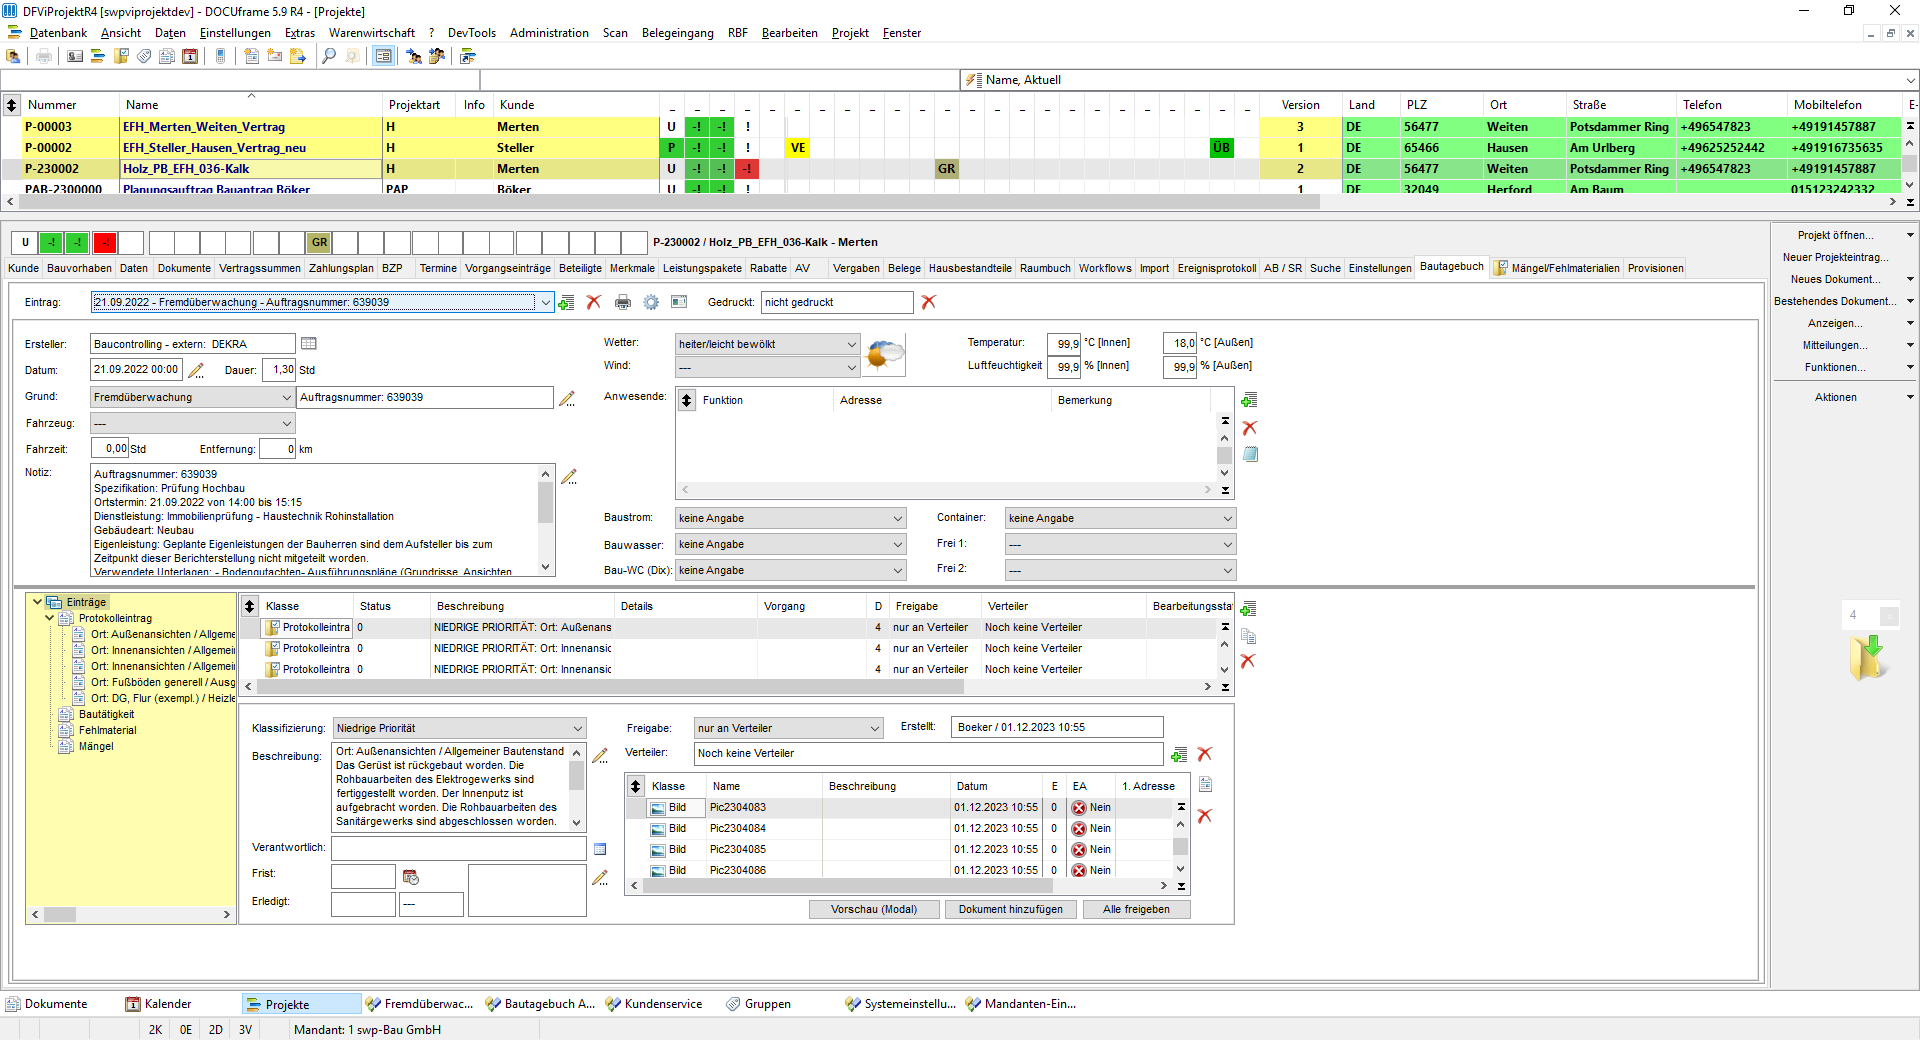Viewport: 1920px width, 1040px height.
Task: Click the Gantt chart toolbar icon
Action: point(98,56)
